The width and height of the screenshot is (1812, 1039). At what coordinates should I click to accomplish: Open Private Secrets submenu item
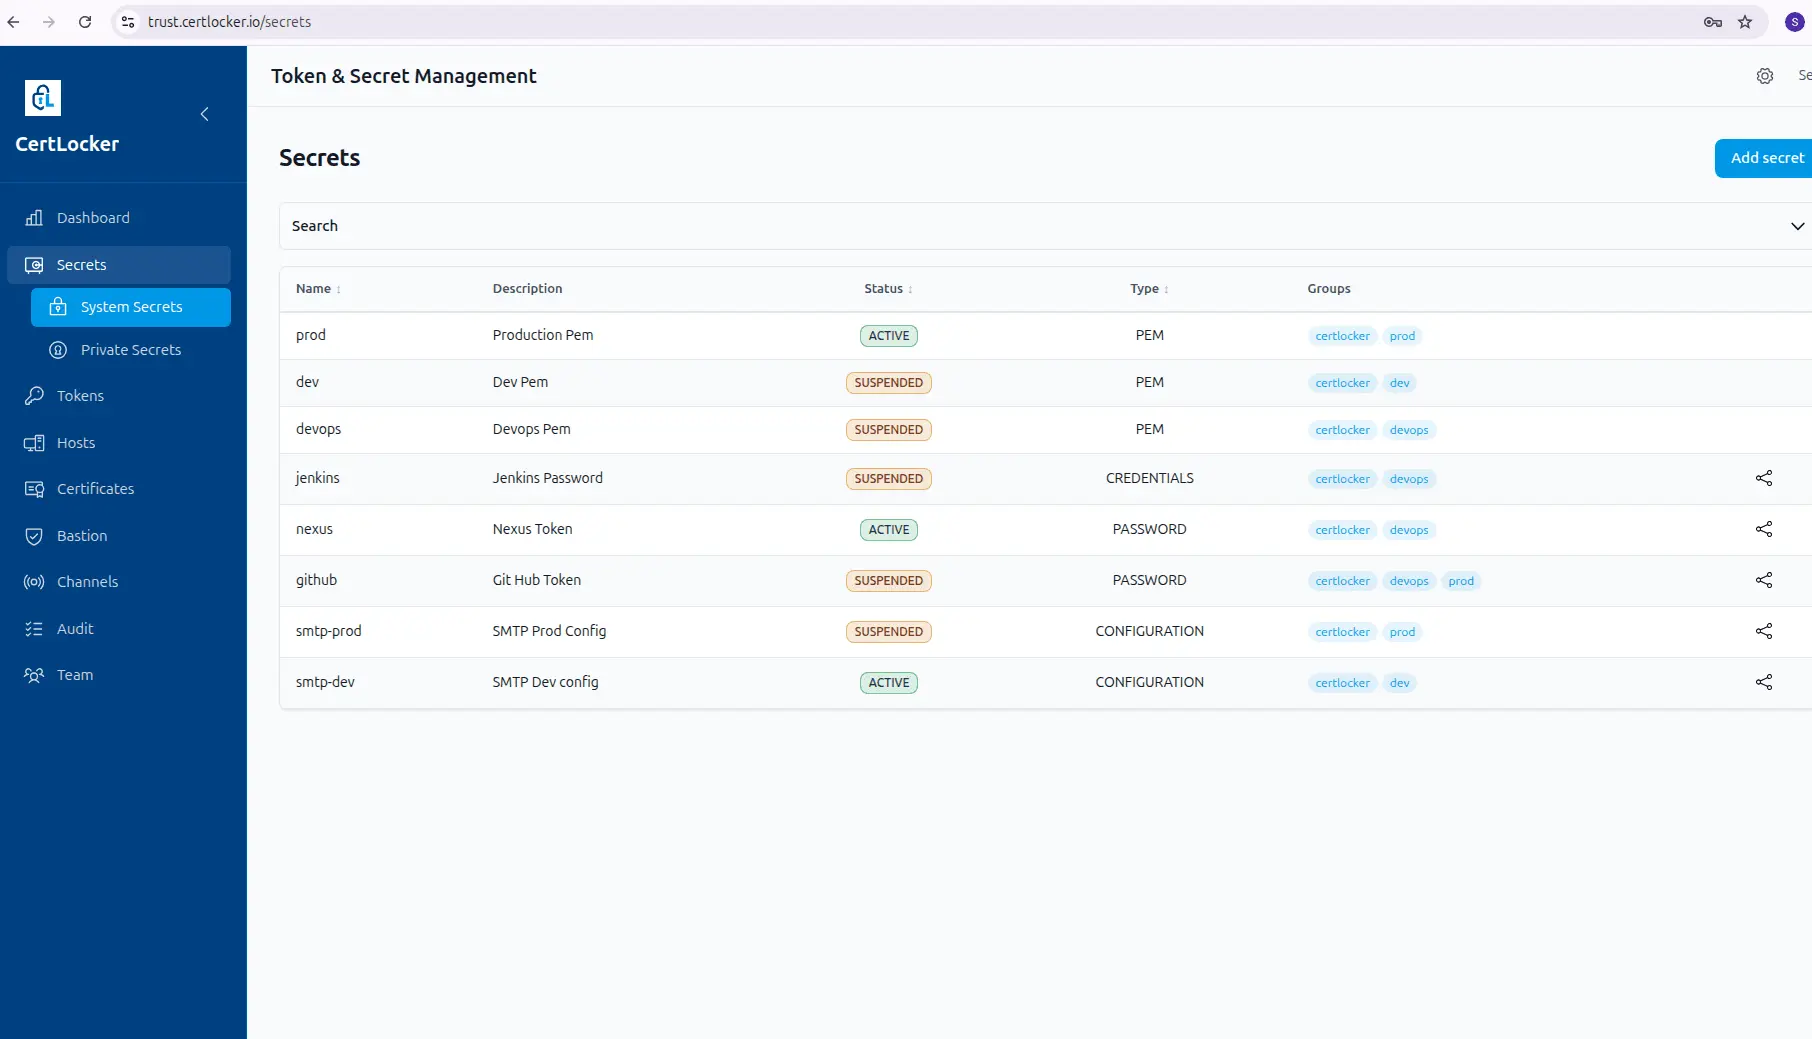coord(131,350)
